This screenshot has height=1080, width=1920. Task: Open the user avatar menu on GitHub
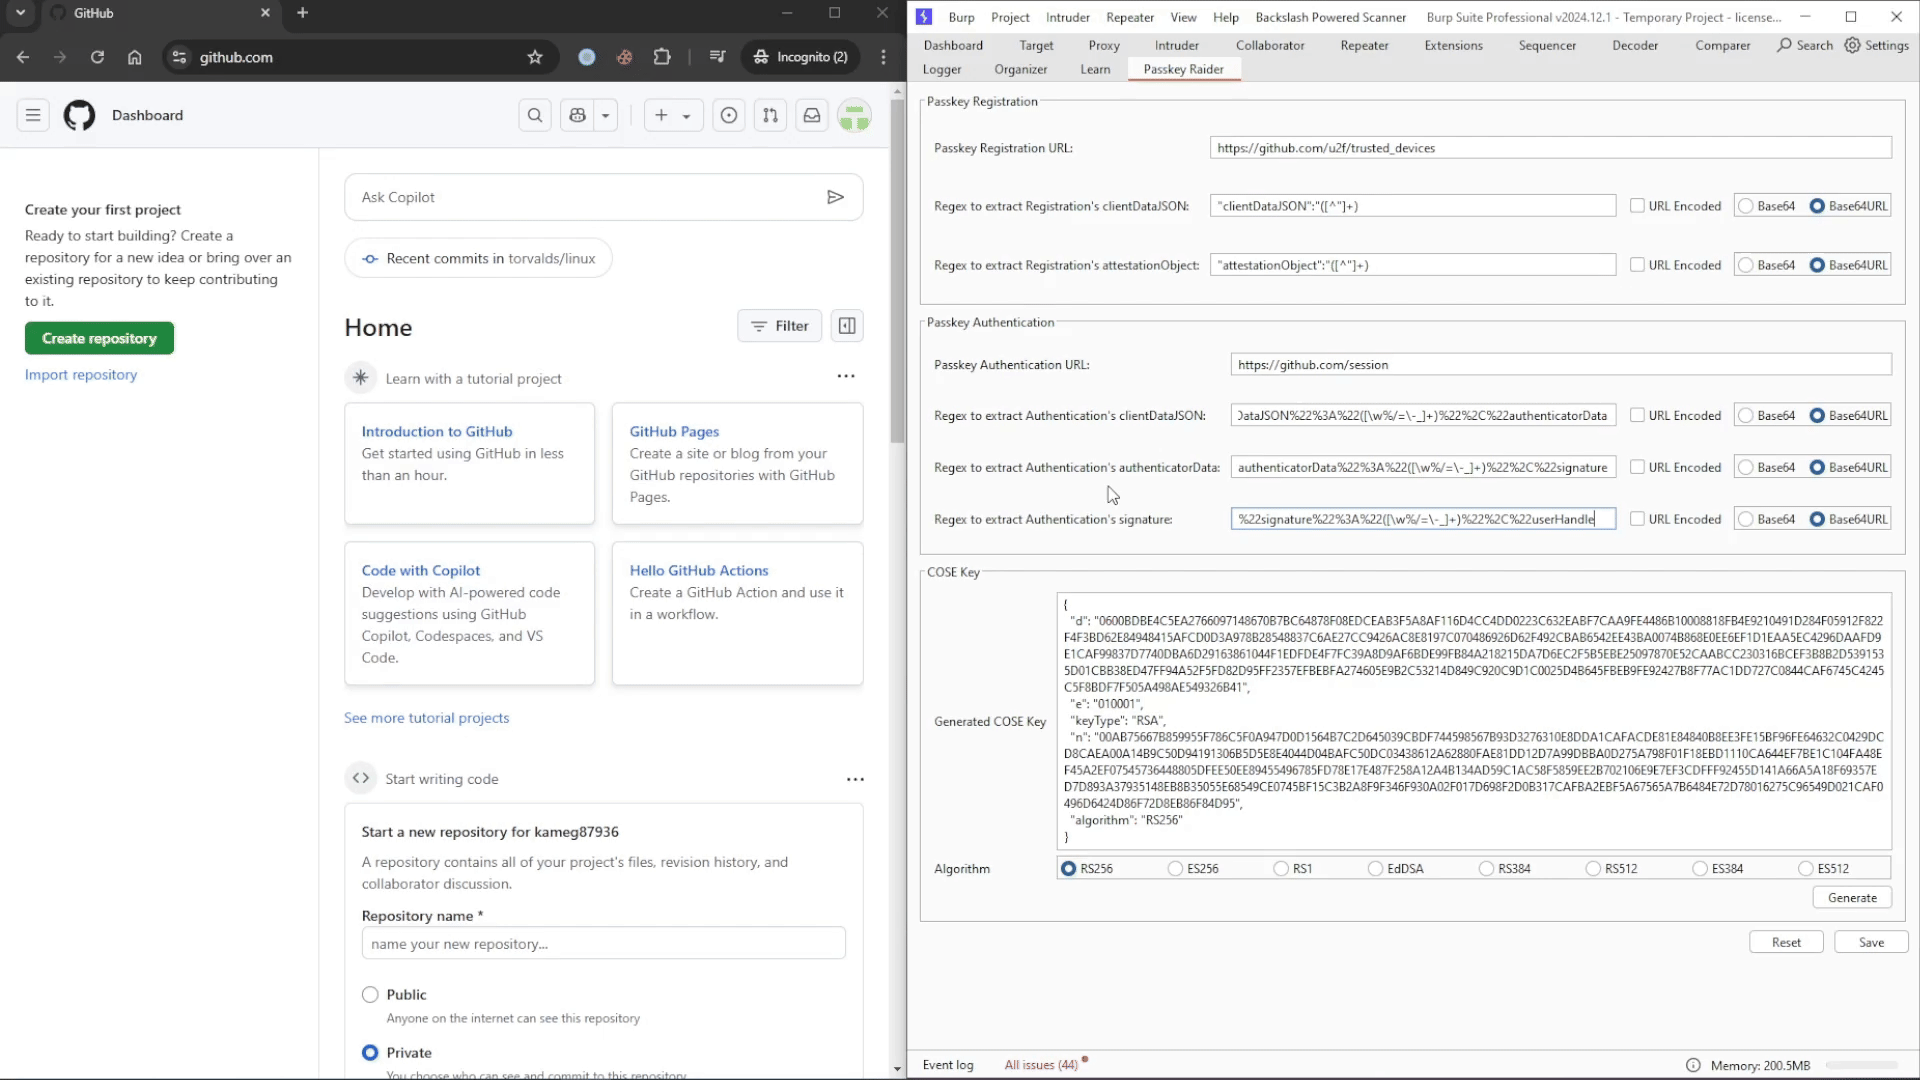tap(854, 115)
